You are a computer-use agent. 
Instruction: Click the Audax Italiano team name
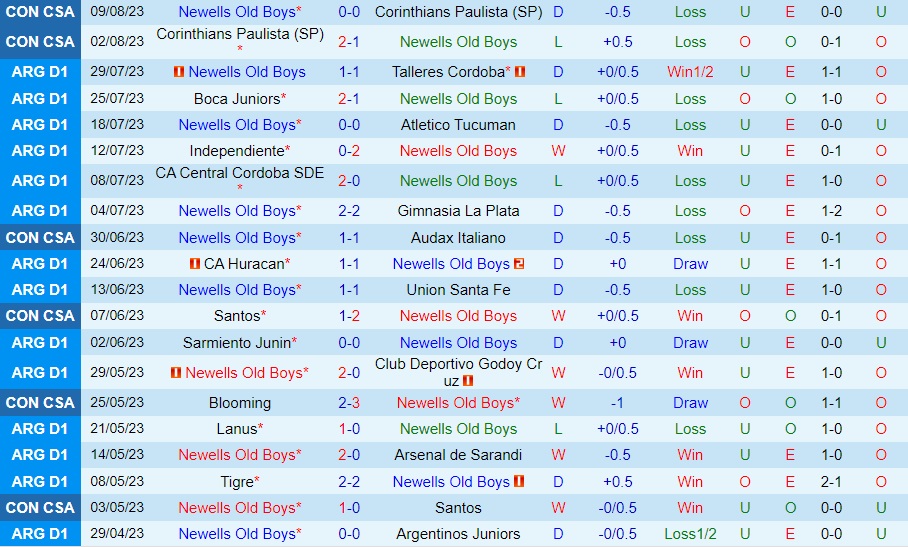[458, 238]
